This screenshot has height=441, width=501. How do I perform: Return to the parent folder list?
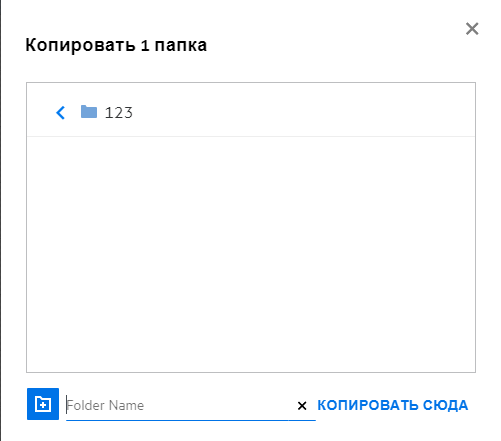61,113
